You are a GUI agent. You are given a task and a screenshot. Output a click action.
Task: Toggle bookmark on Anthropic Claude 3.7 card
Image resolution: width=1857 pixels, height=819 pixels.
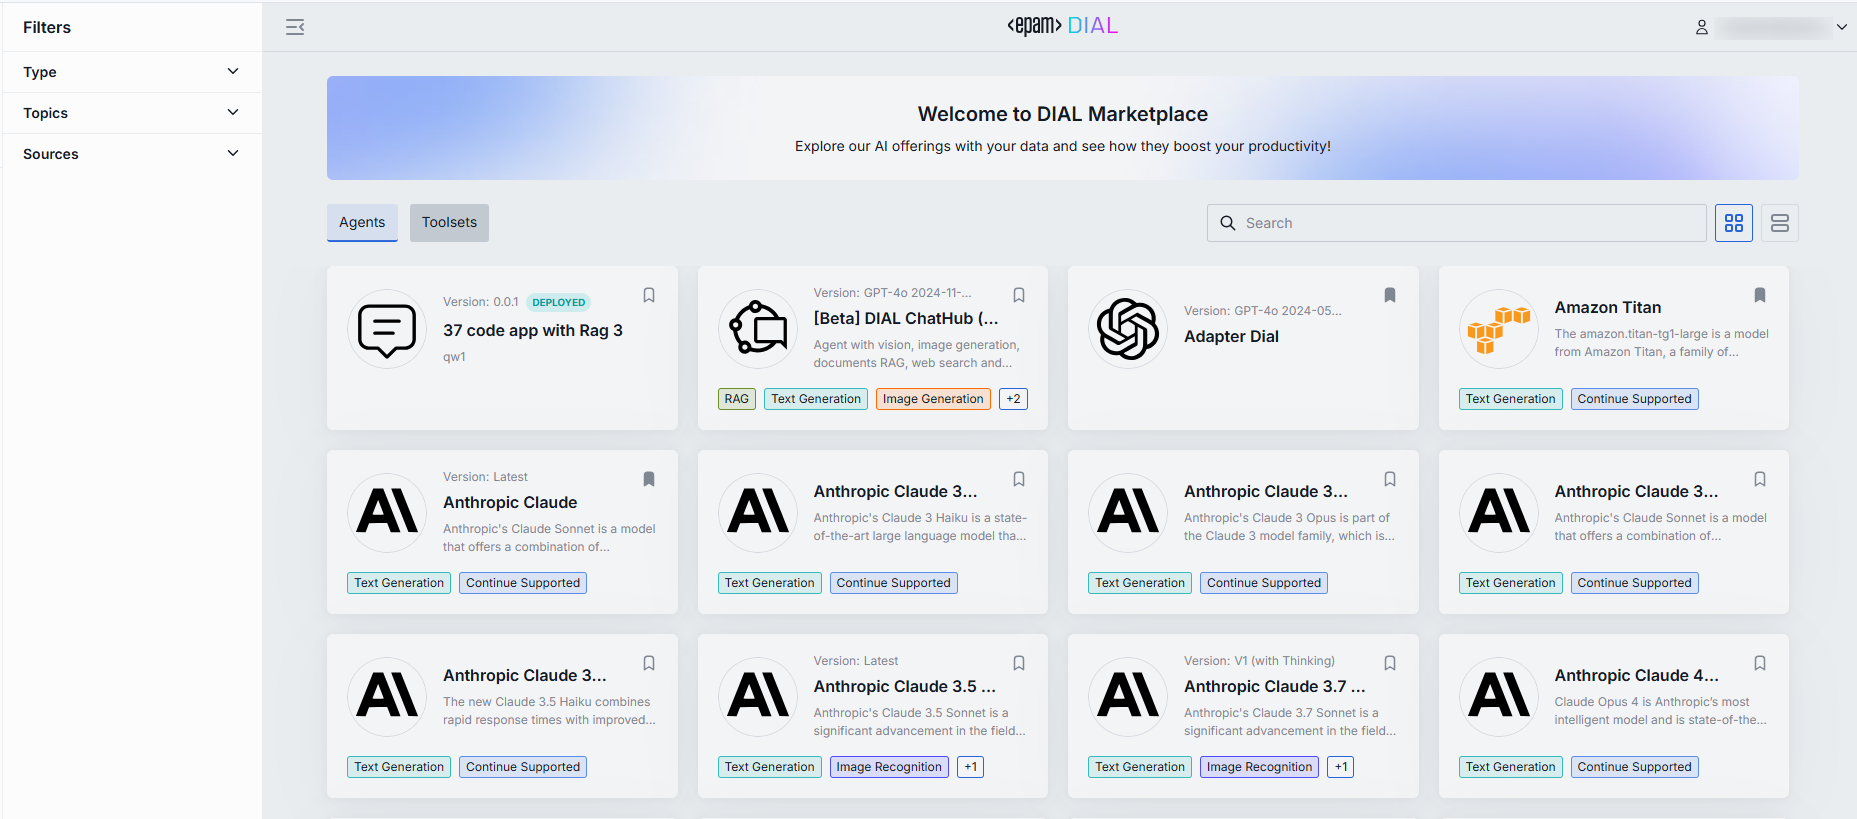click(1389, 663)
